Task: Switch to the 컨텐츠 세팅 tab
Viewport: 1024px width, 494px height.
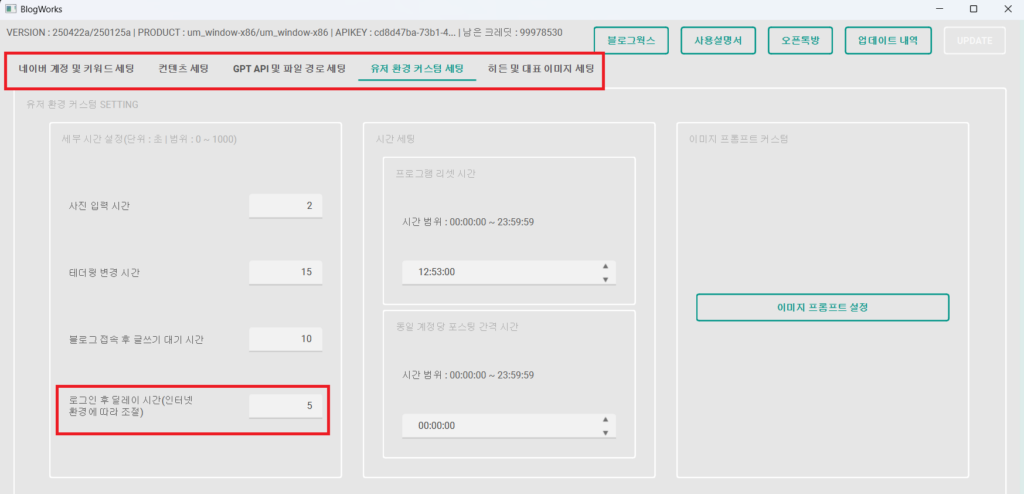Action: 183,70
